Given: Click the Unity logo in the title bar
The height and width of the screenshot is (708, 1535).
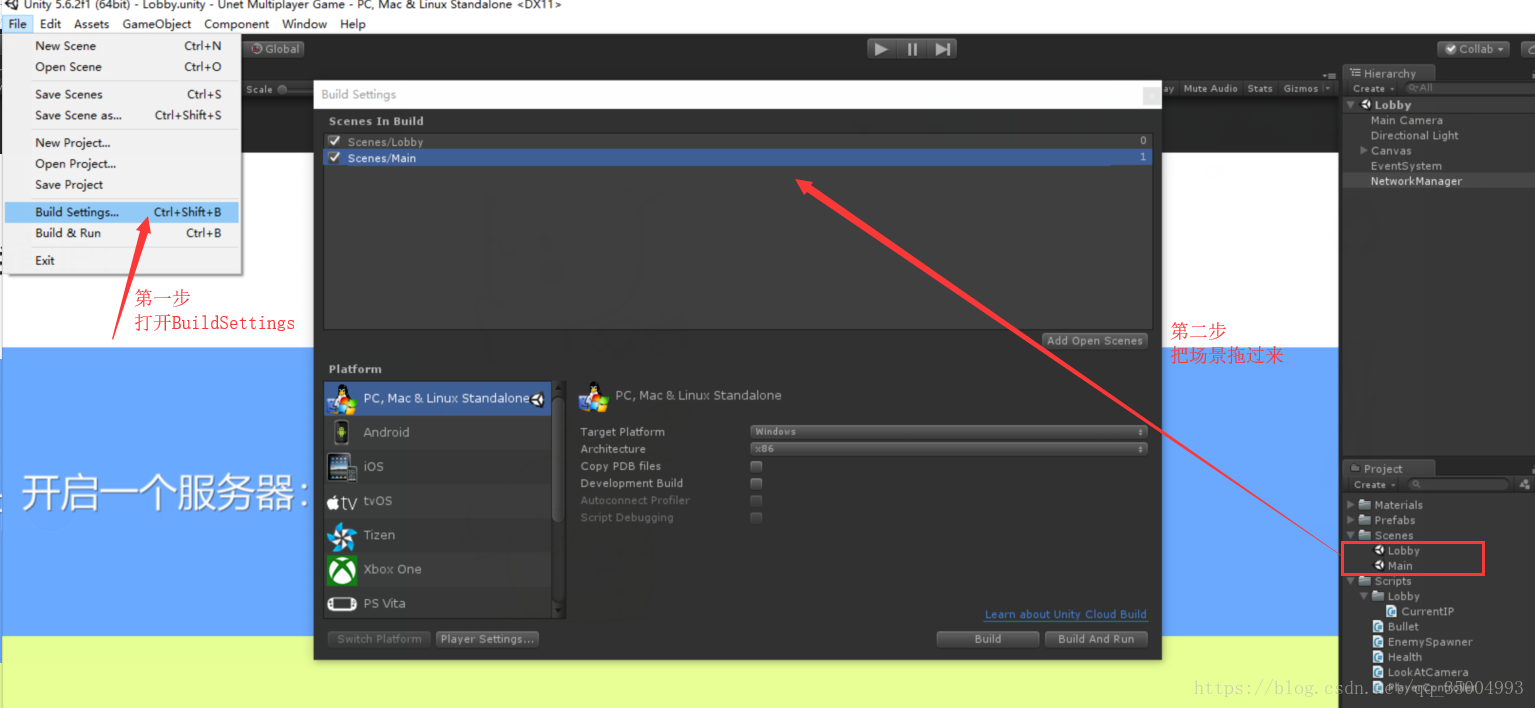Looking at the screenshot, I should click(12, 5).
